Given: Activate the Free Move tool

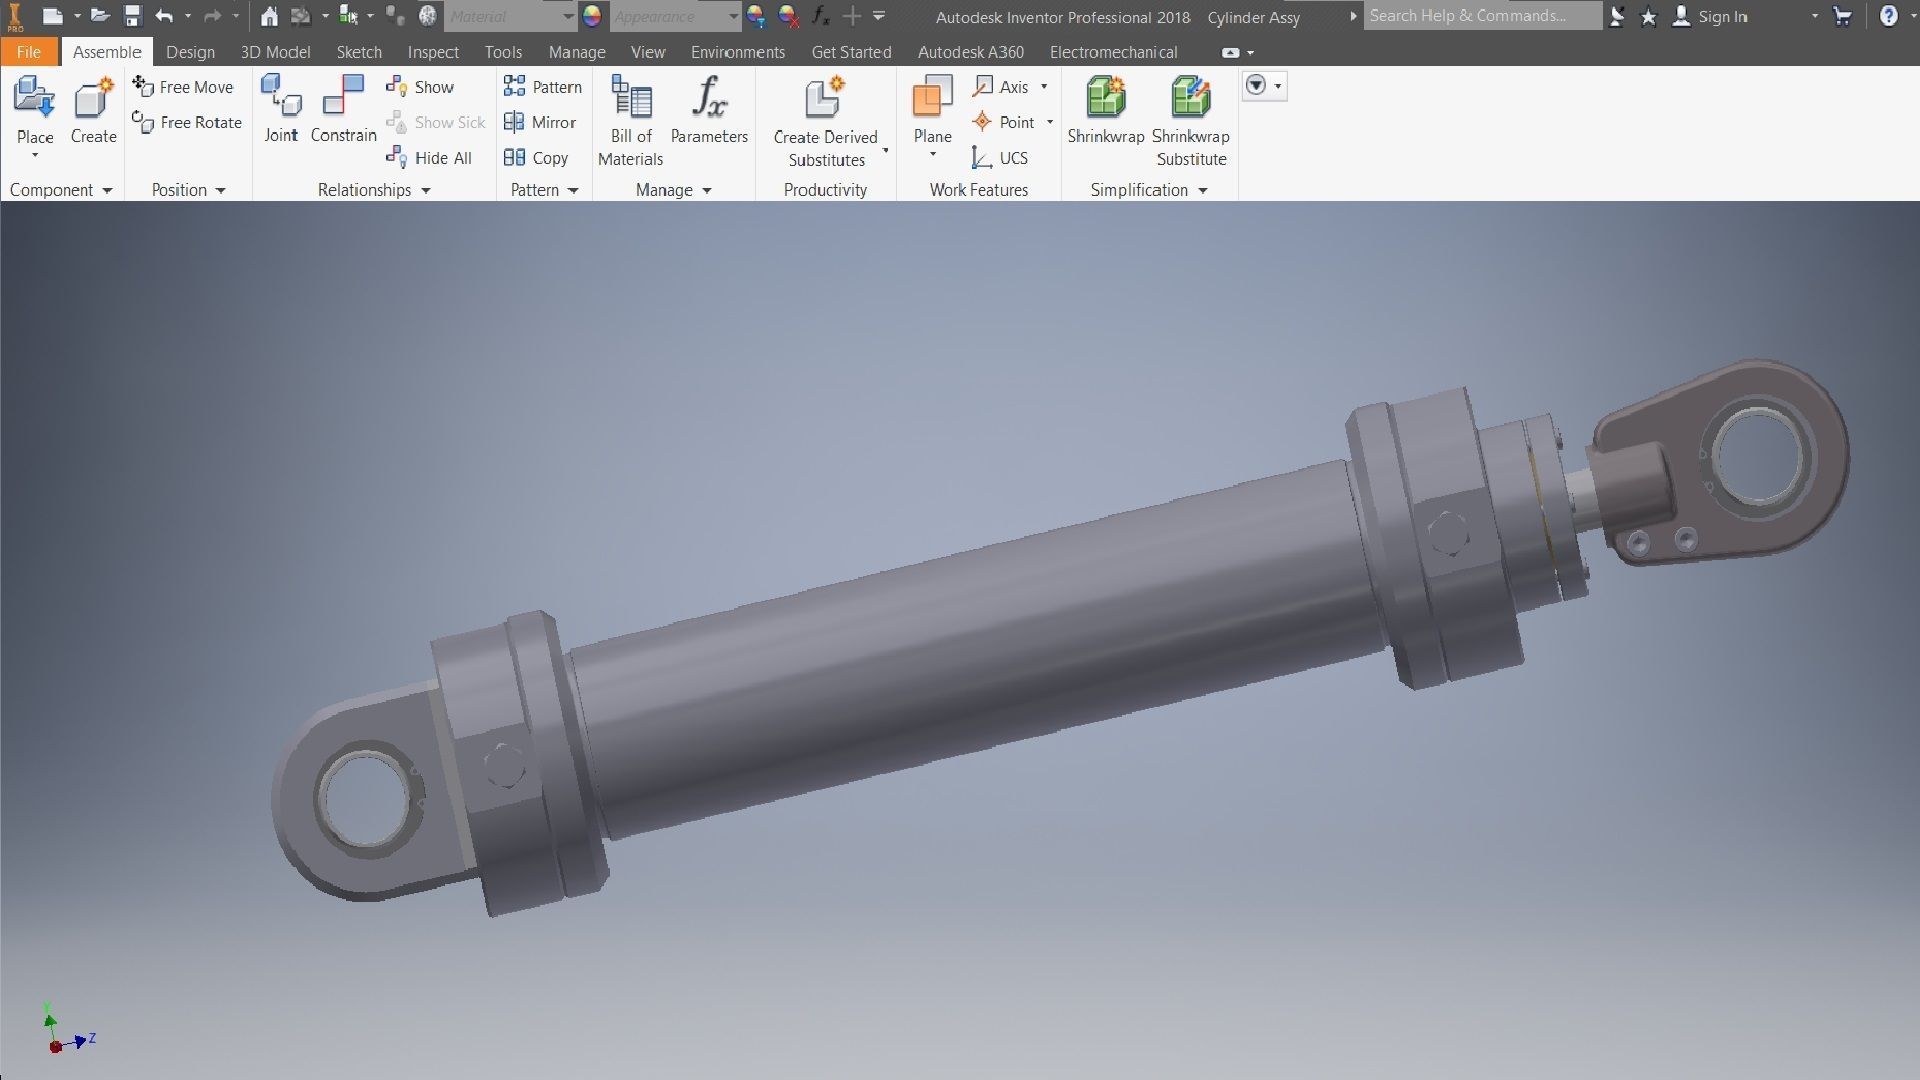Looking at the screenshot, I should pos(183,87).
